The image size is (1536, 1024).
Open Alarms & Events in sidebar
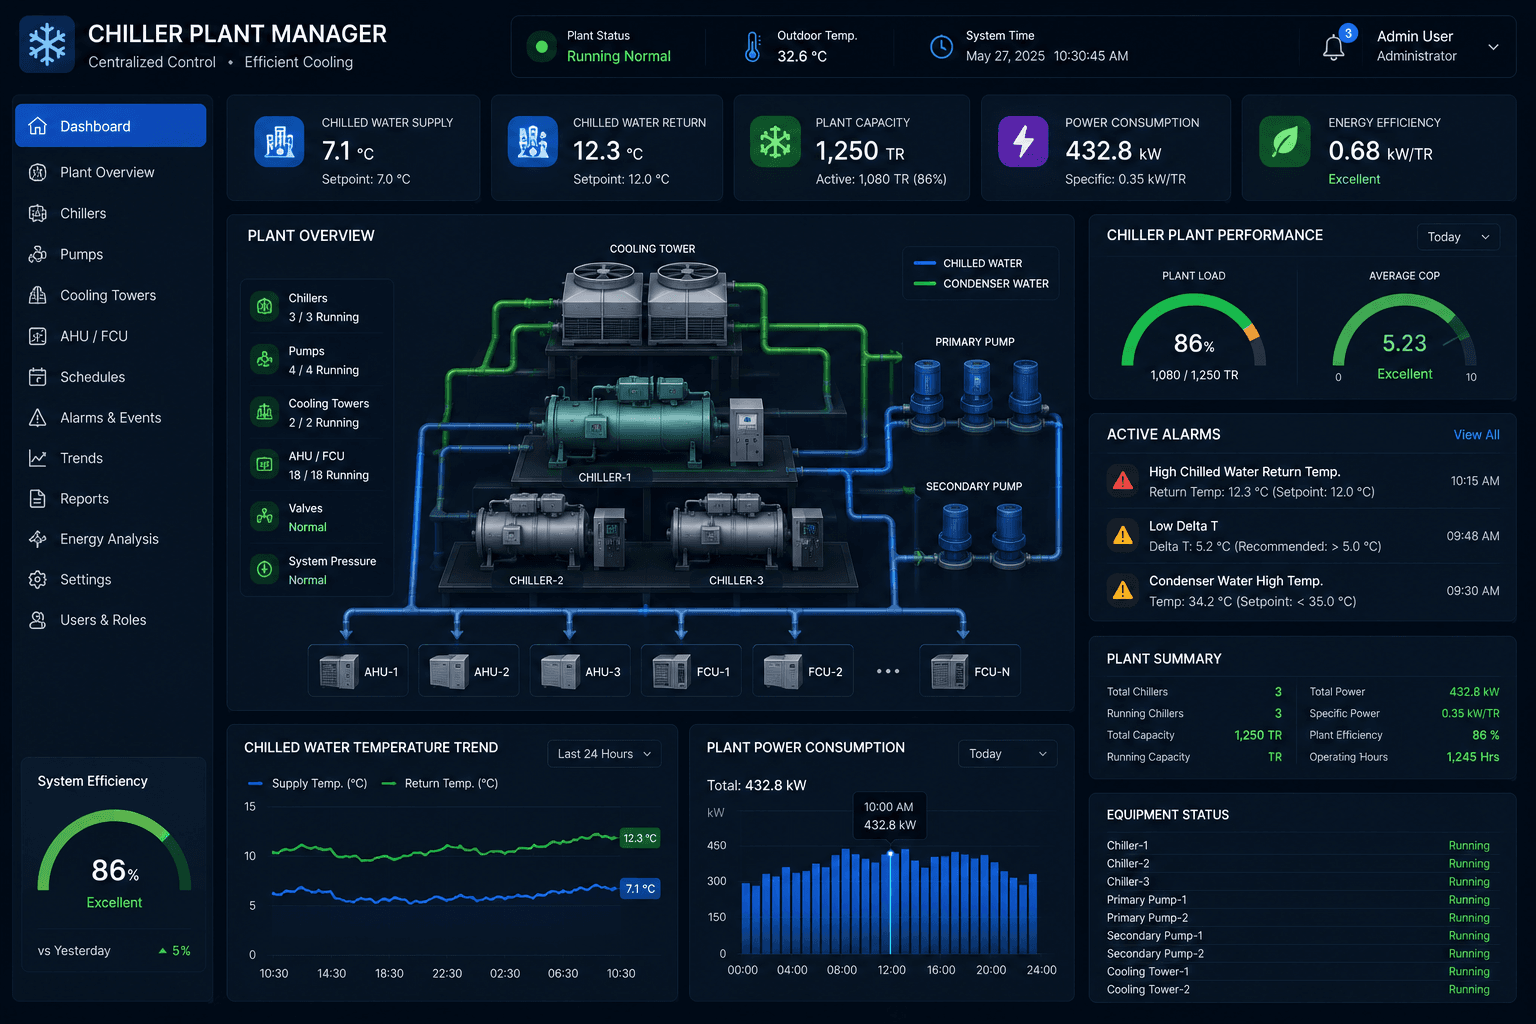[110, 417]
